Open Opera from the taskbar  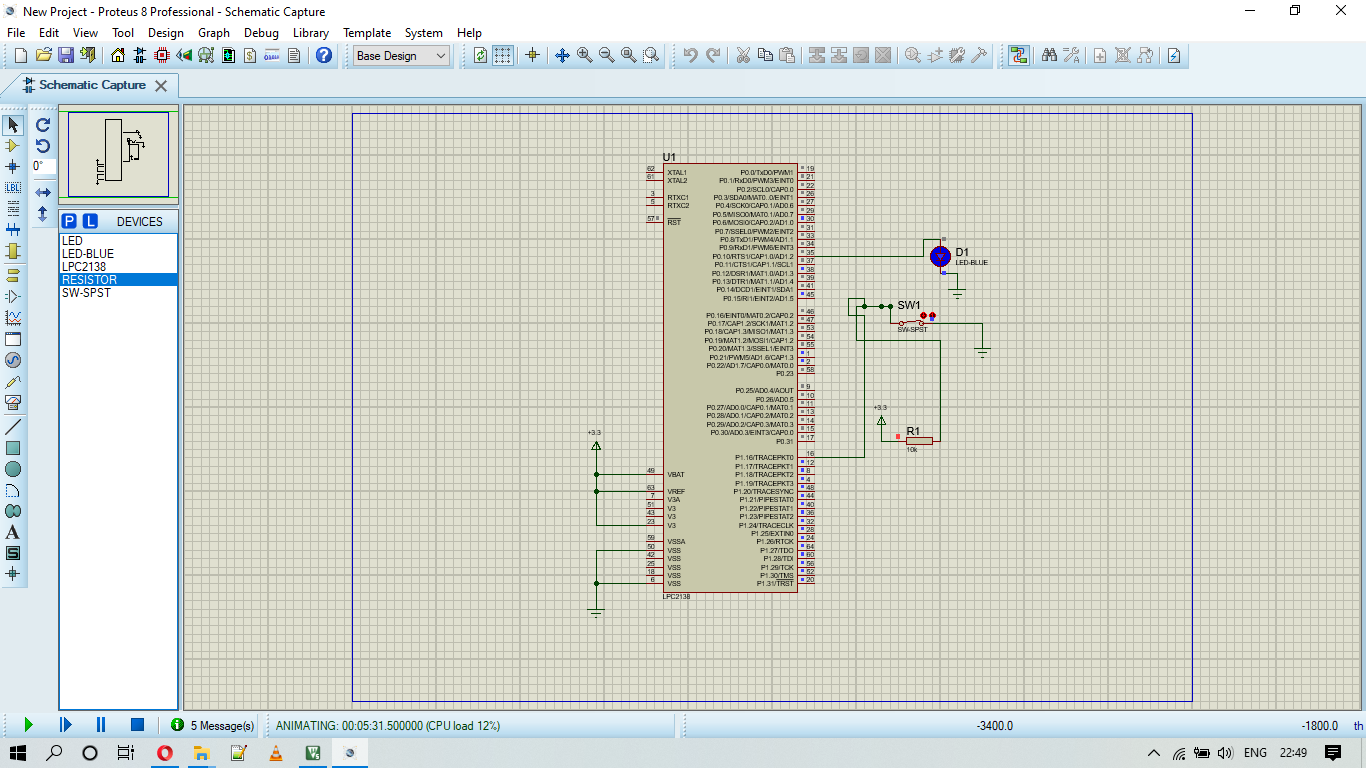pos(164,753)
